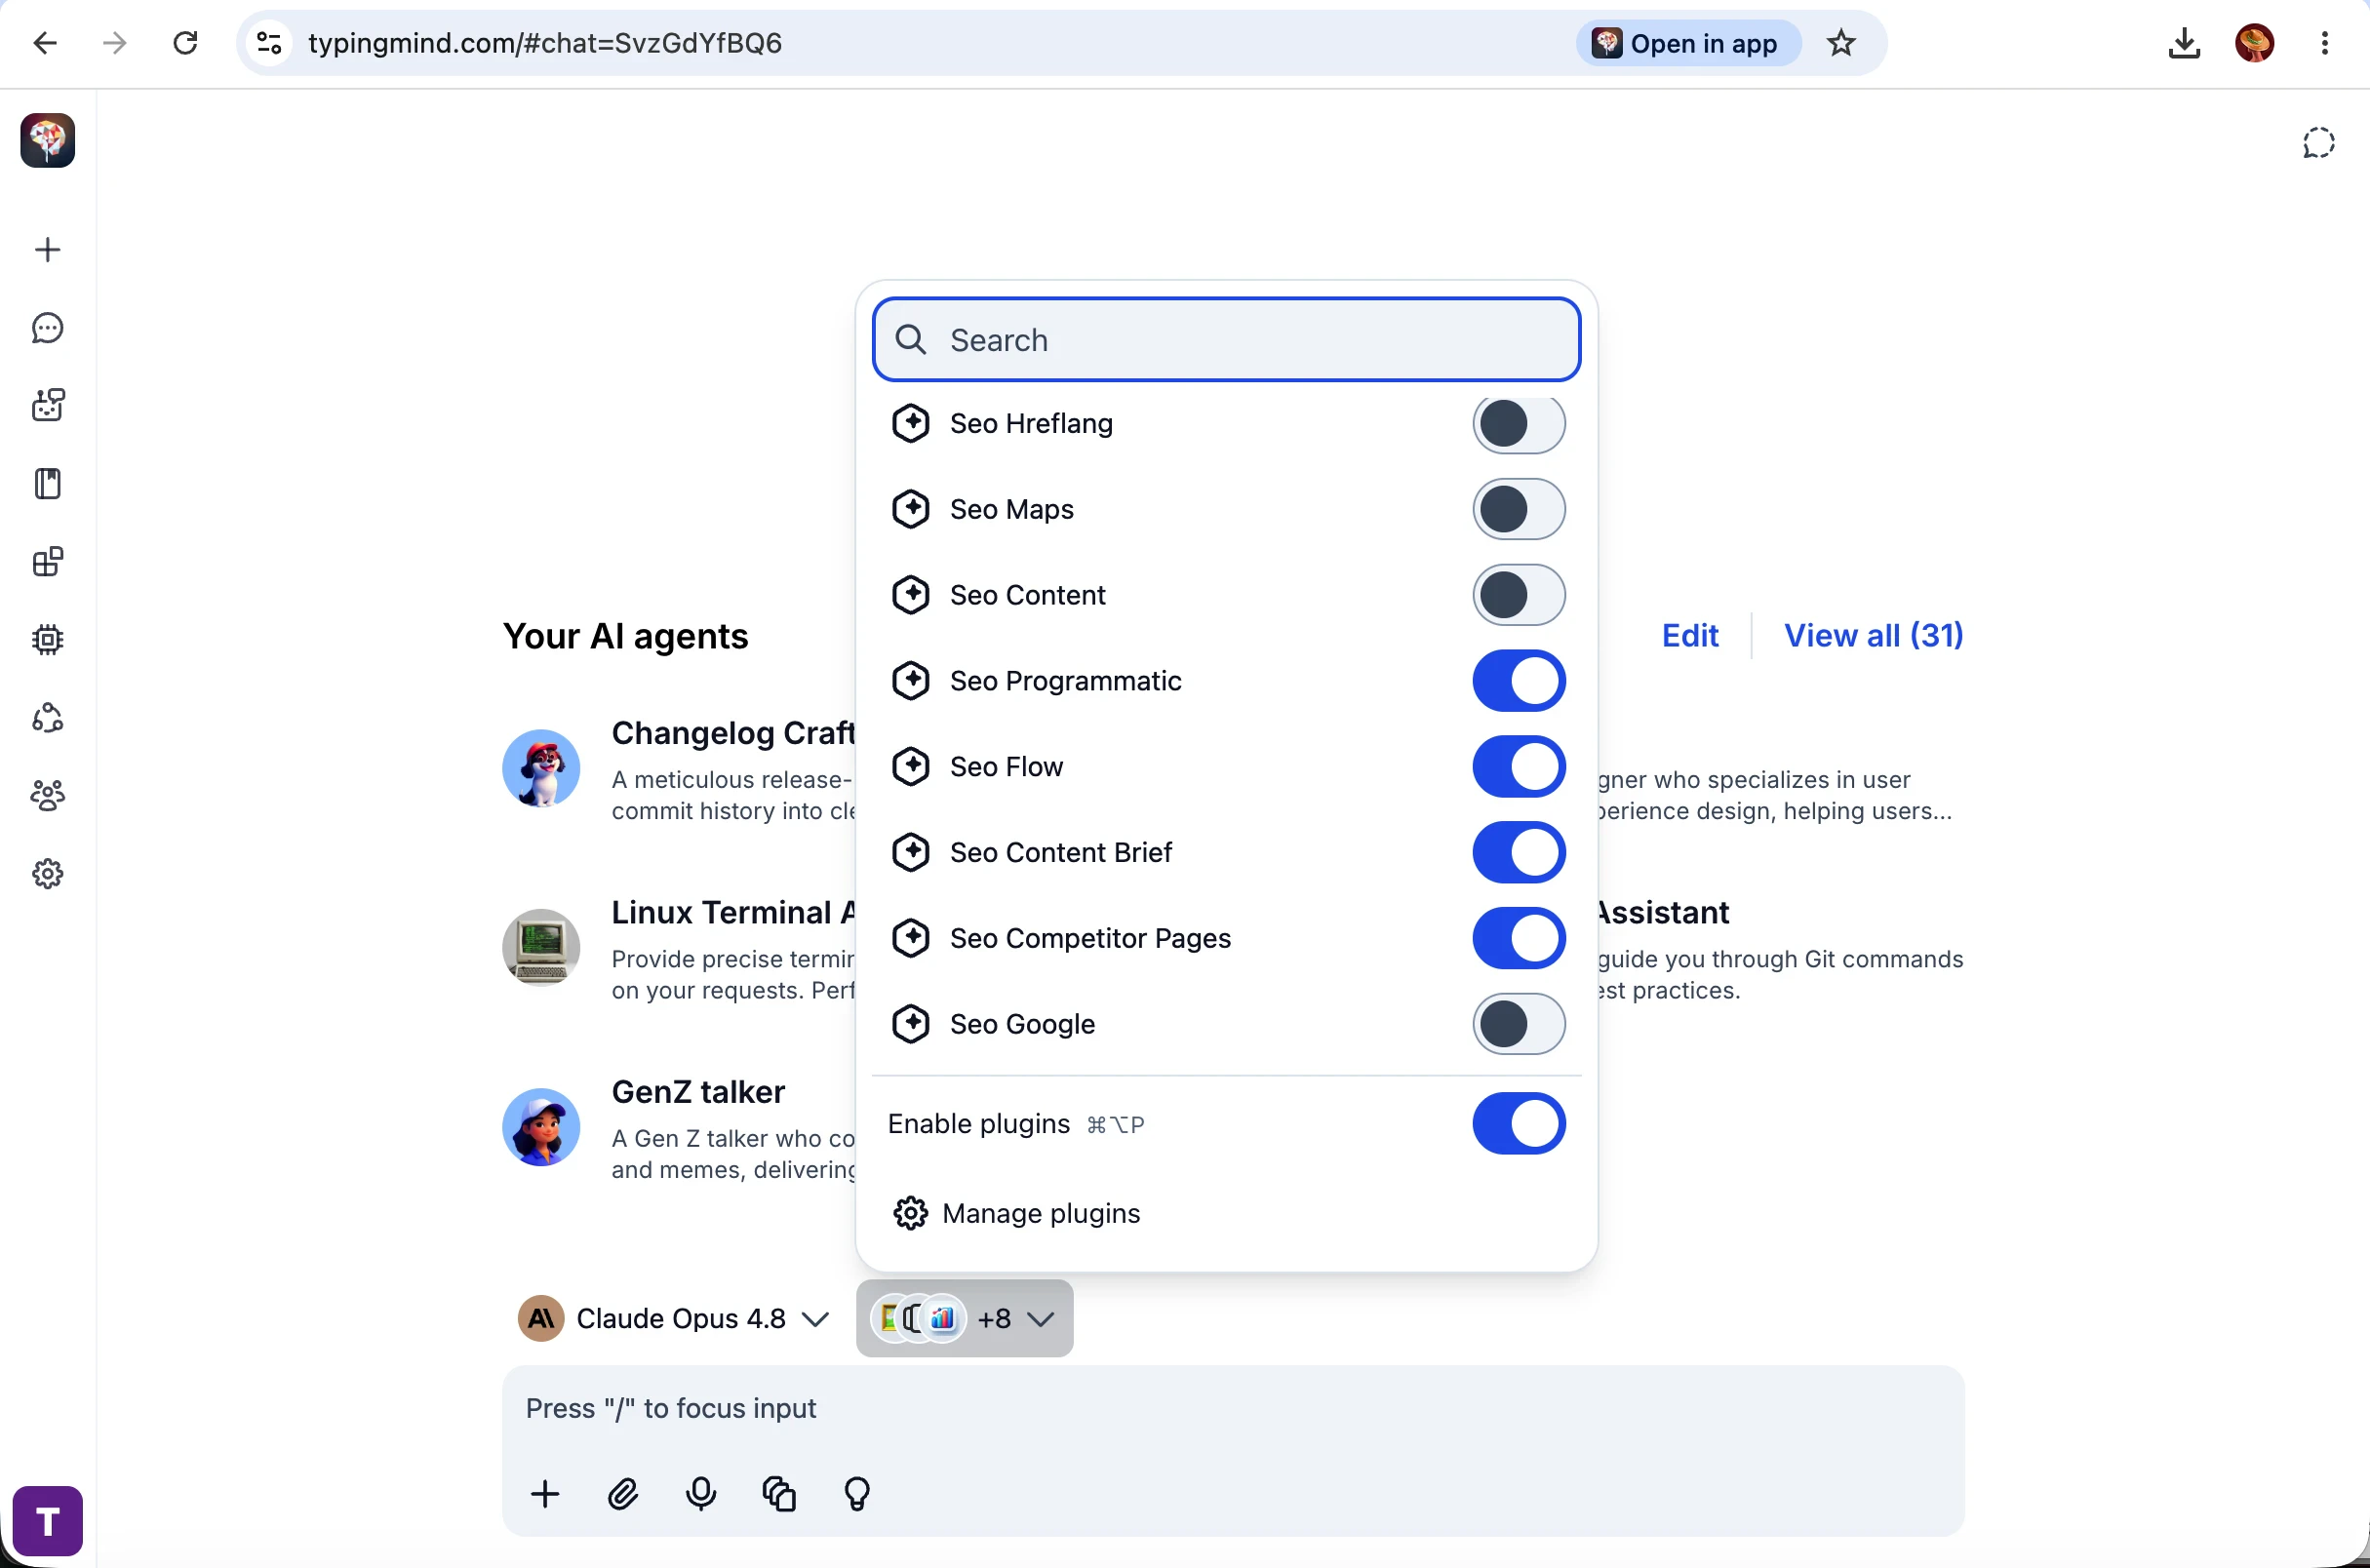The image size is (2370, 1568).
Task: Switch off the Enable plugins toggle
Action: pos(1518,1124)
